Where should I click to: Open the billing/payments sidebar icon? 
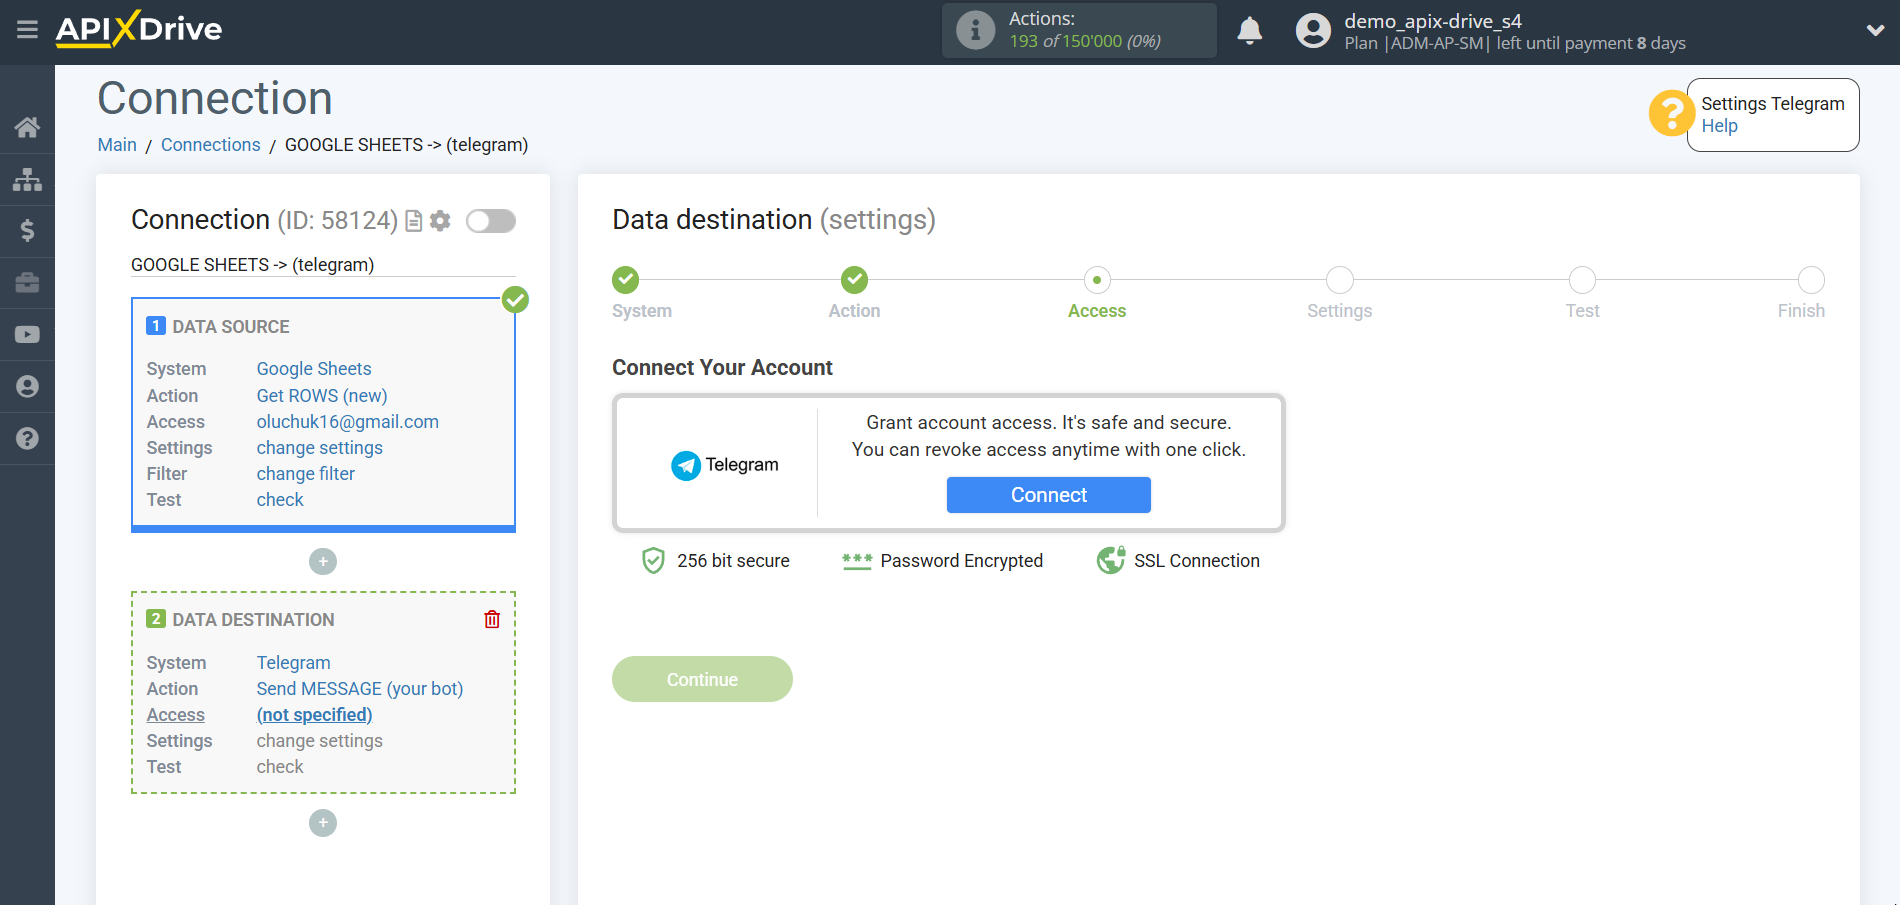click(27, 231)
